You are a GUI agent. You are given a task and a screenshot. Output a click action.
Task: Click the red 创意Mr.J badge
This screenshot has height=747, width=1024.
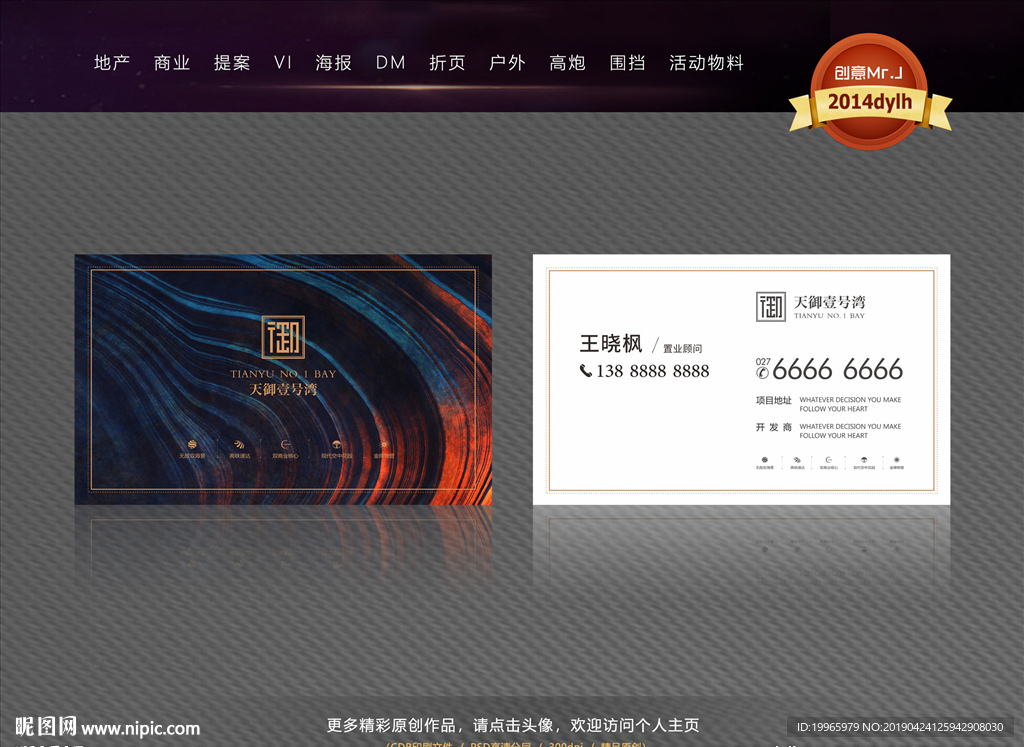pos(869,72)
